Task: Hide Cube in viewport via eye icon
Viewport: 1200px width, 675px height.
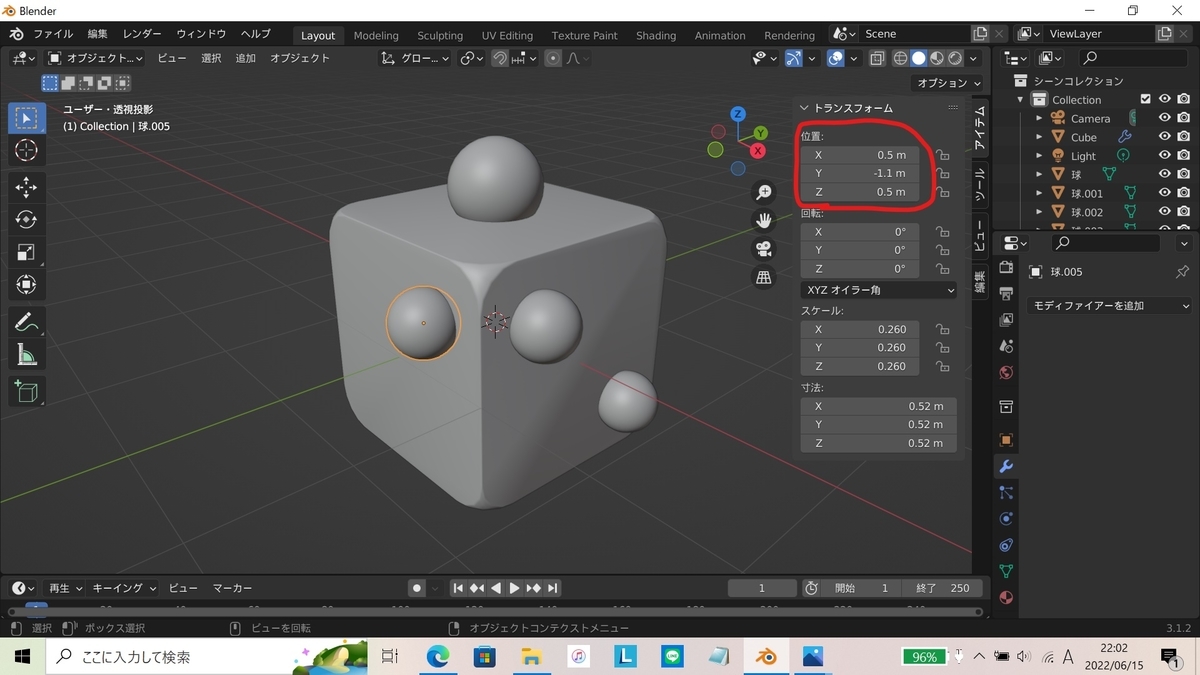Action: click(1164, 137)
